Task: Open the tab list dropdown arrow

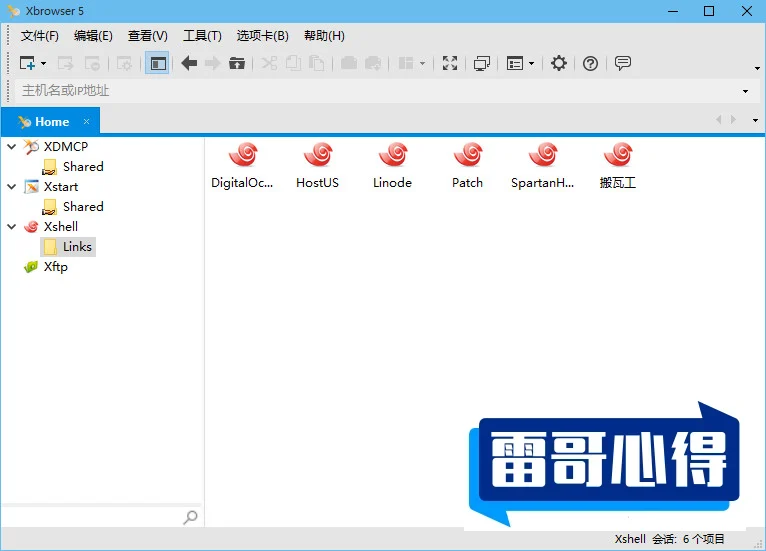Action: click(755, 120)
